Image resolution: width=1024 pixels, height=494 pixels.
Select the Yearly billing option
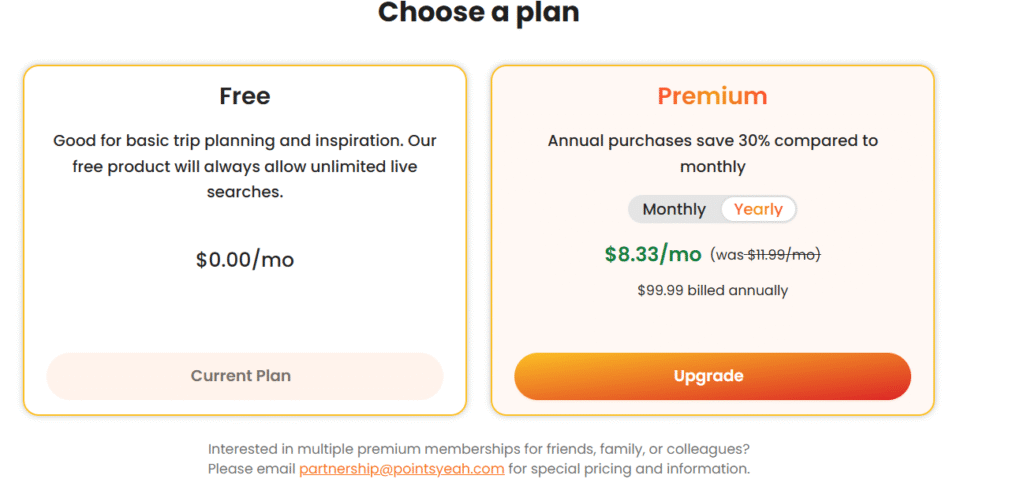758,209
